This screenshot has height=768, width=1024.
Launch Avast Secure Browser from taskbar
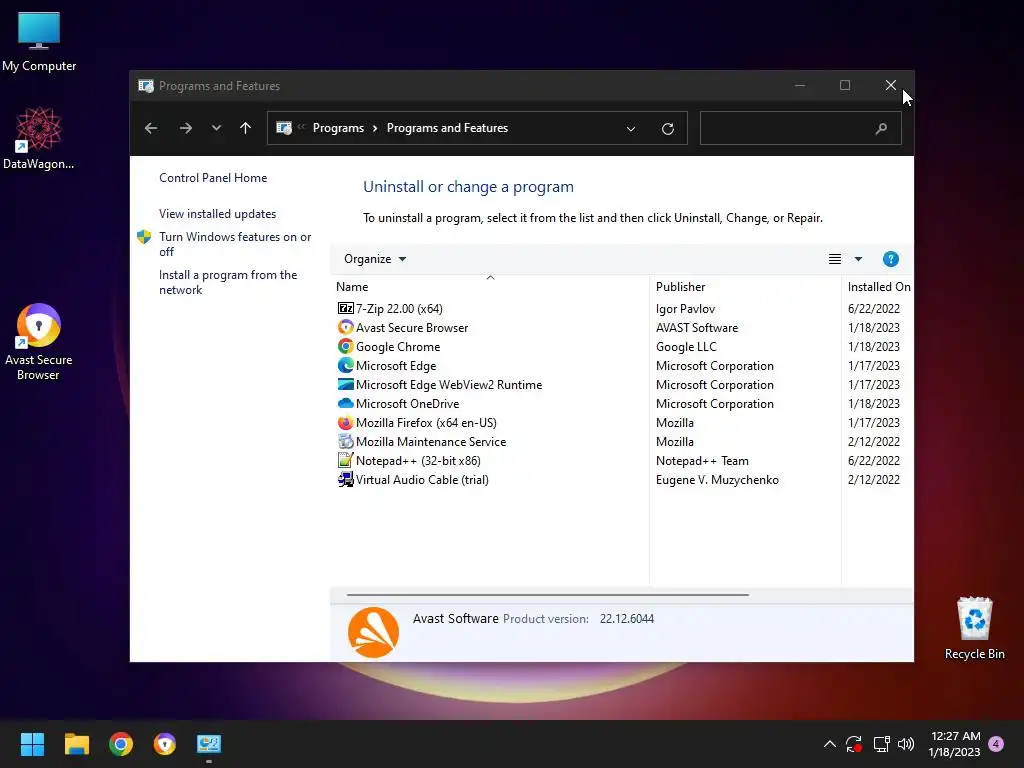165,744
